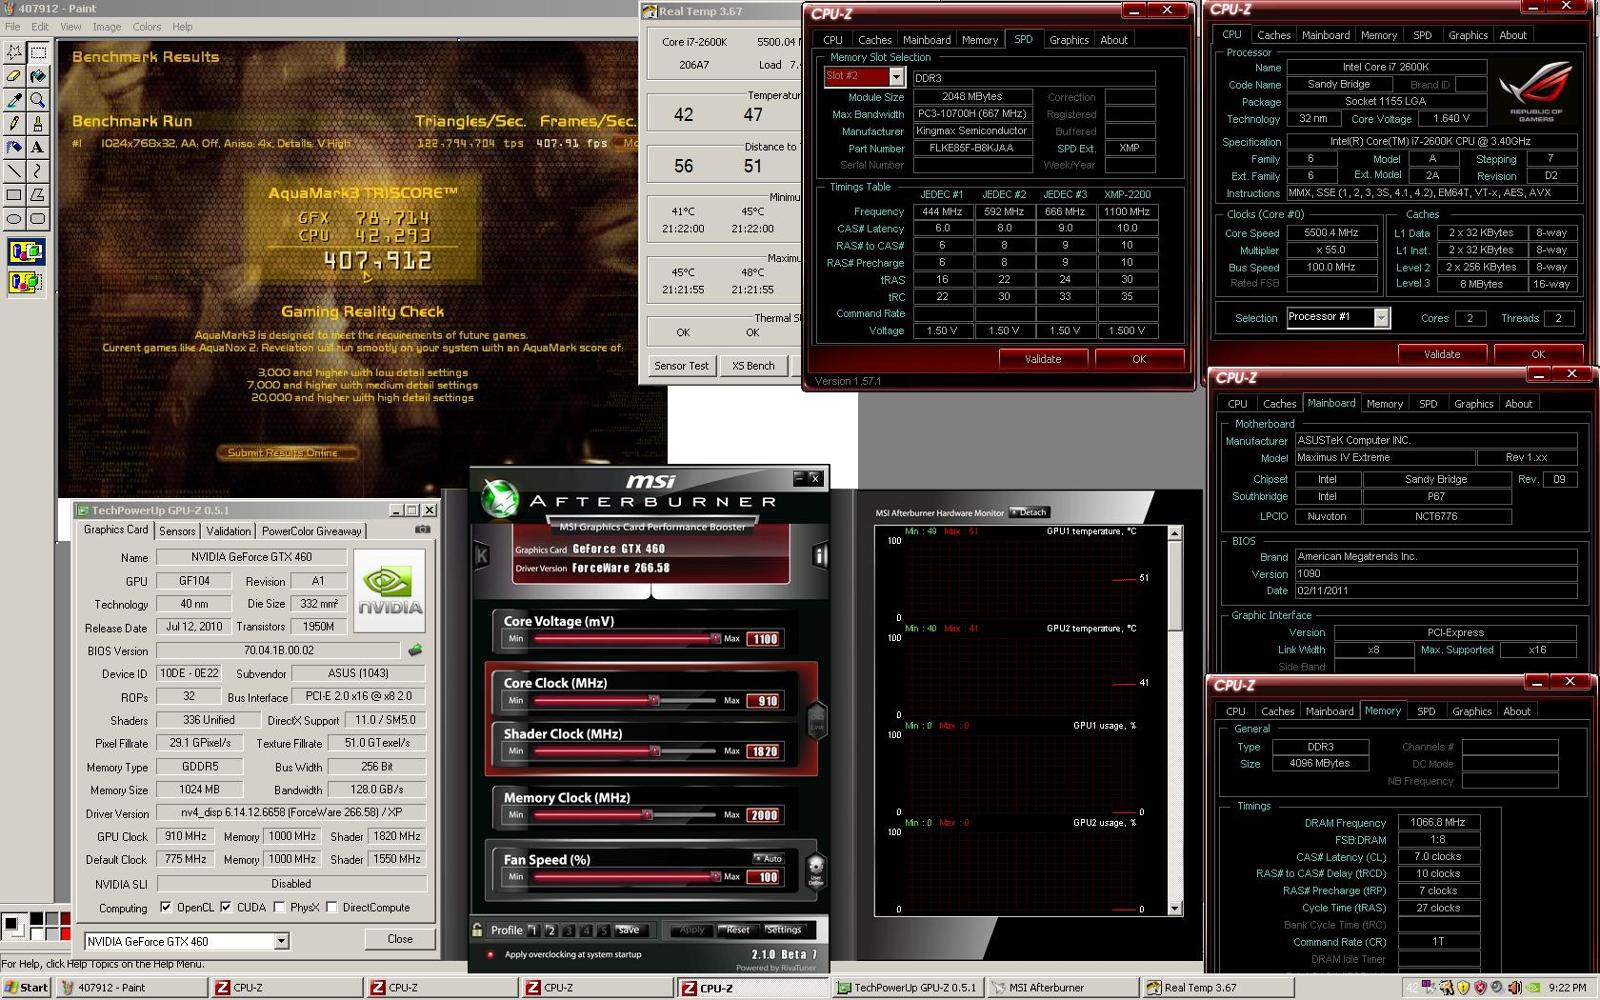Open the NVIDIA GeForce GTX 460 dropdown in GPU-Z
The width and height of the screenshot is (1600, 1000).
(x=281, y=941)
